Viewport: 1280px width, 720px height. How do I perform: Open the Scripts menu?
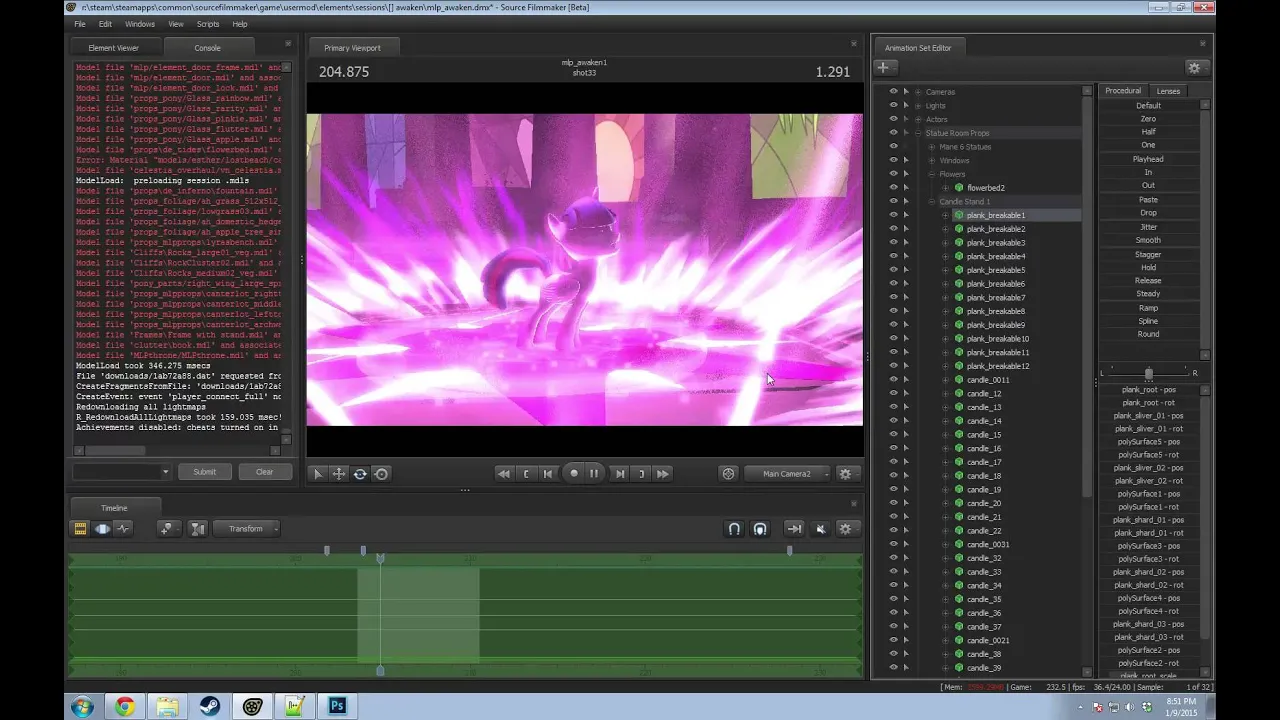click(208, 24)
